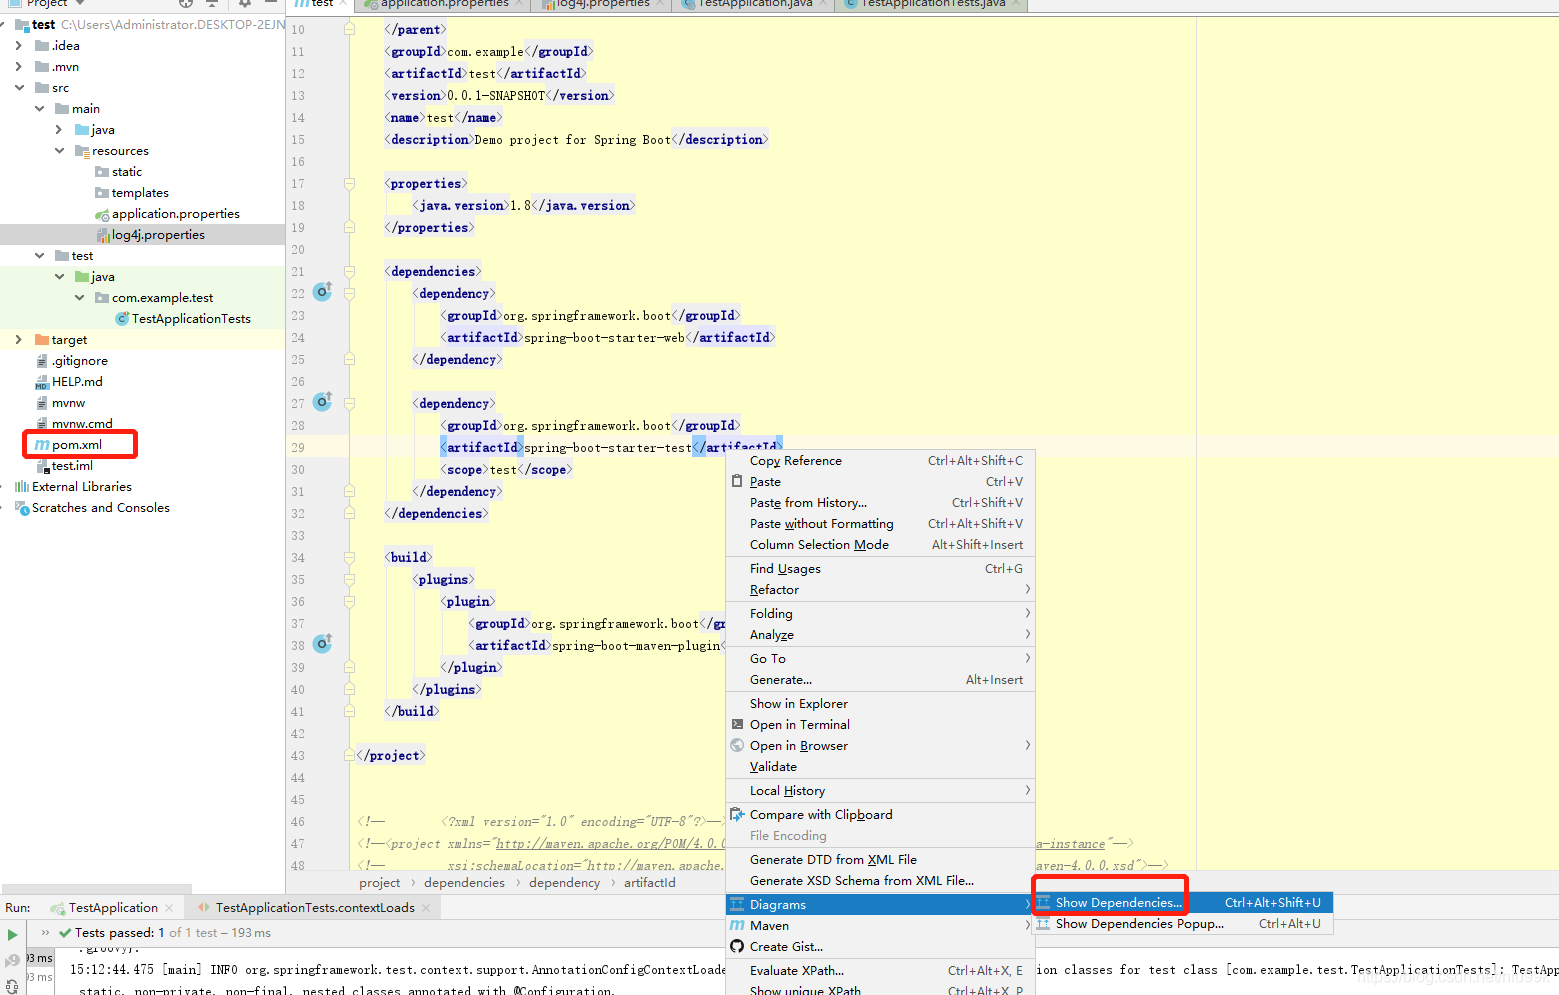Select Show Dependencies... submenu item
Screen dimensions: 1559x995
1182,903
